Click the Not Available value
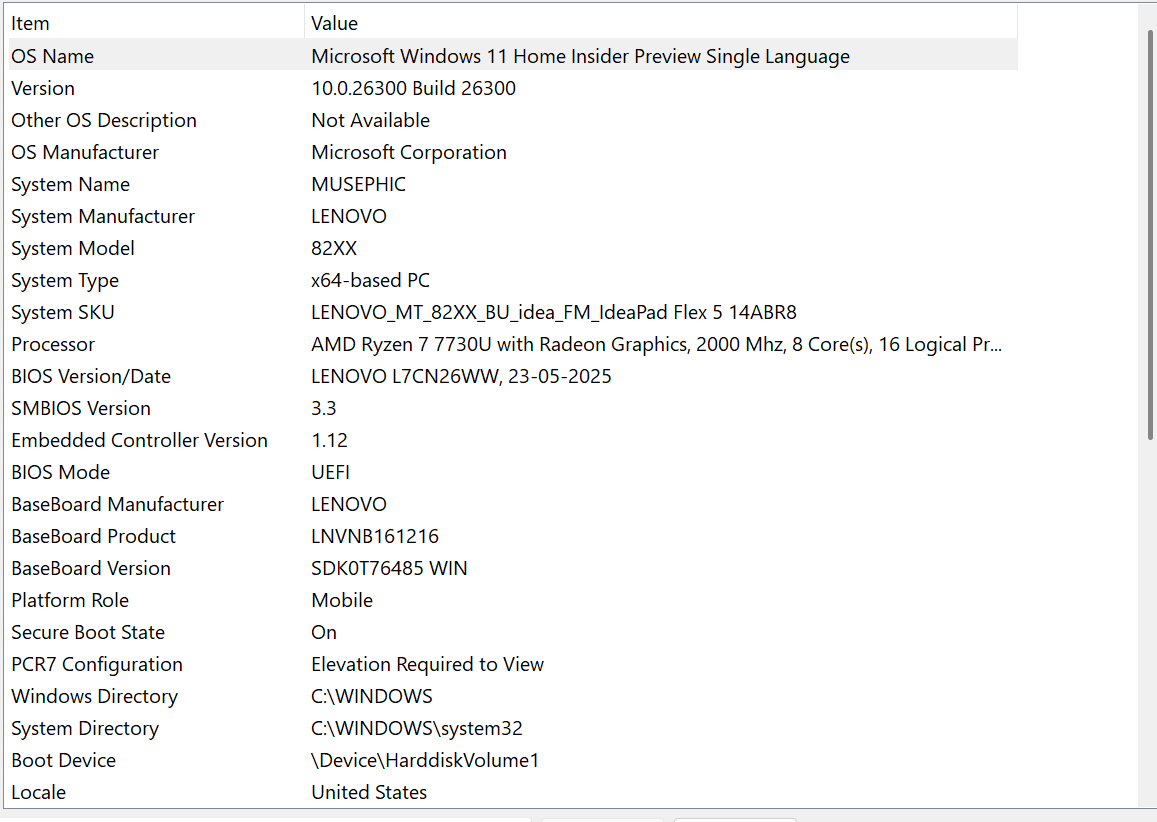 coord(370,120)
